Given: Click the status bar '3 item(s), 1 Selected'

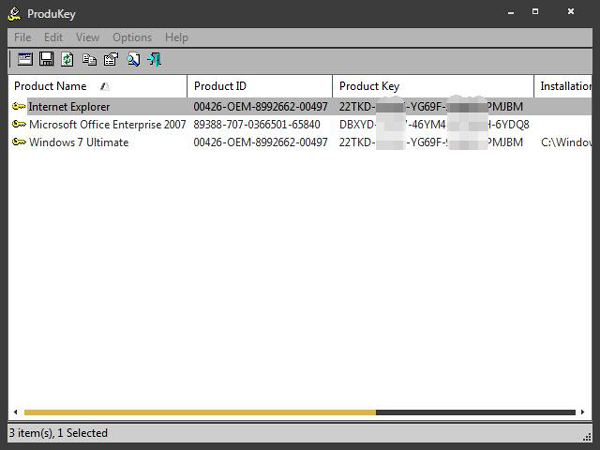Looking at the screenshot, I should point(58,433).
